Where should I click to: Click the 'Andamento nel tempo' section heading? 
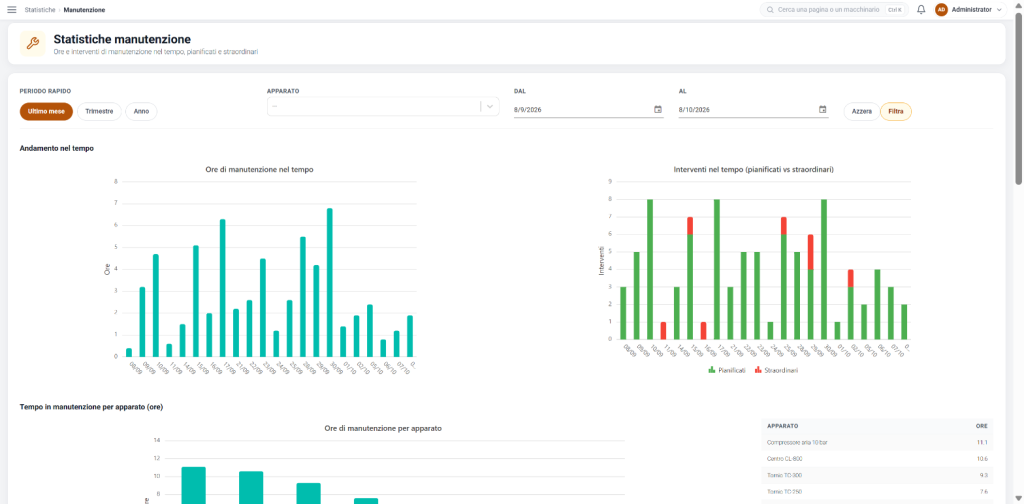point(57,149)
